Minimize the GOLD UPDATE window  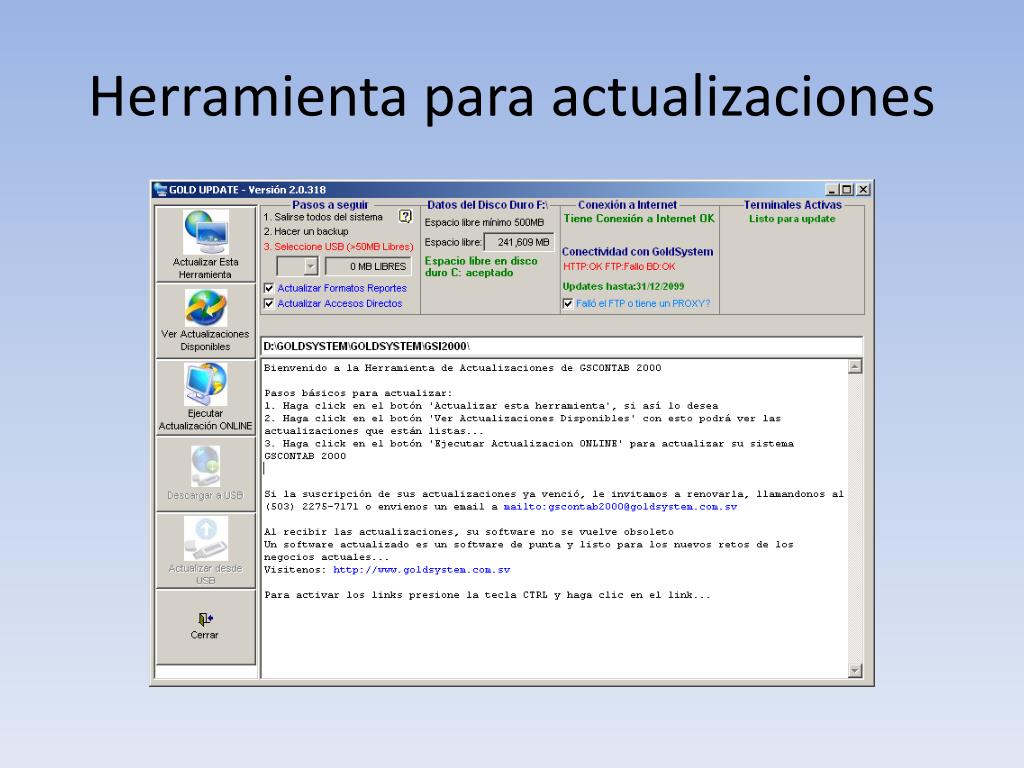coord(832,190)
